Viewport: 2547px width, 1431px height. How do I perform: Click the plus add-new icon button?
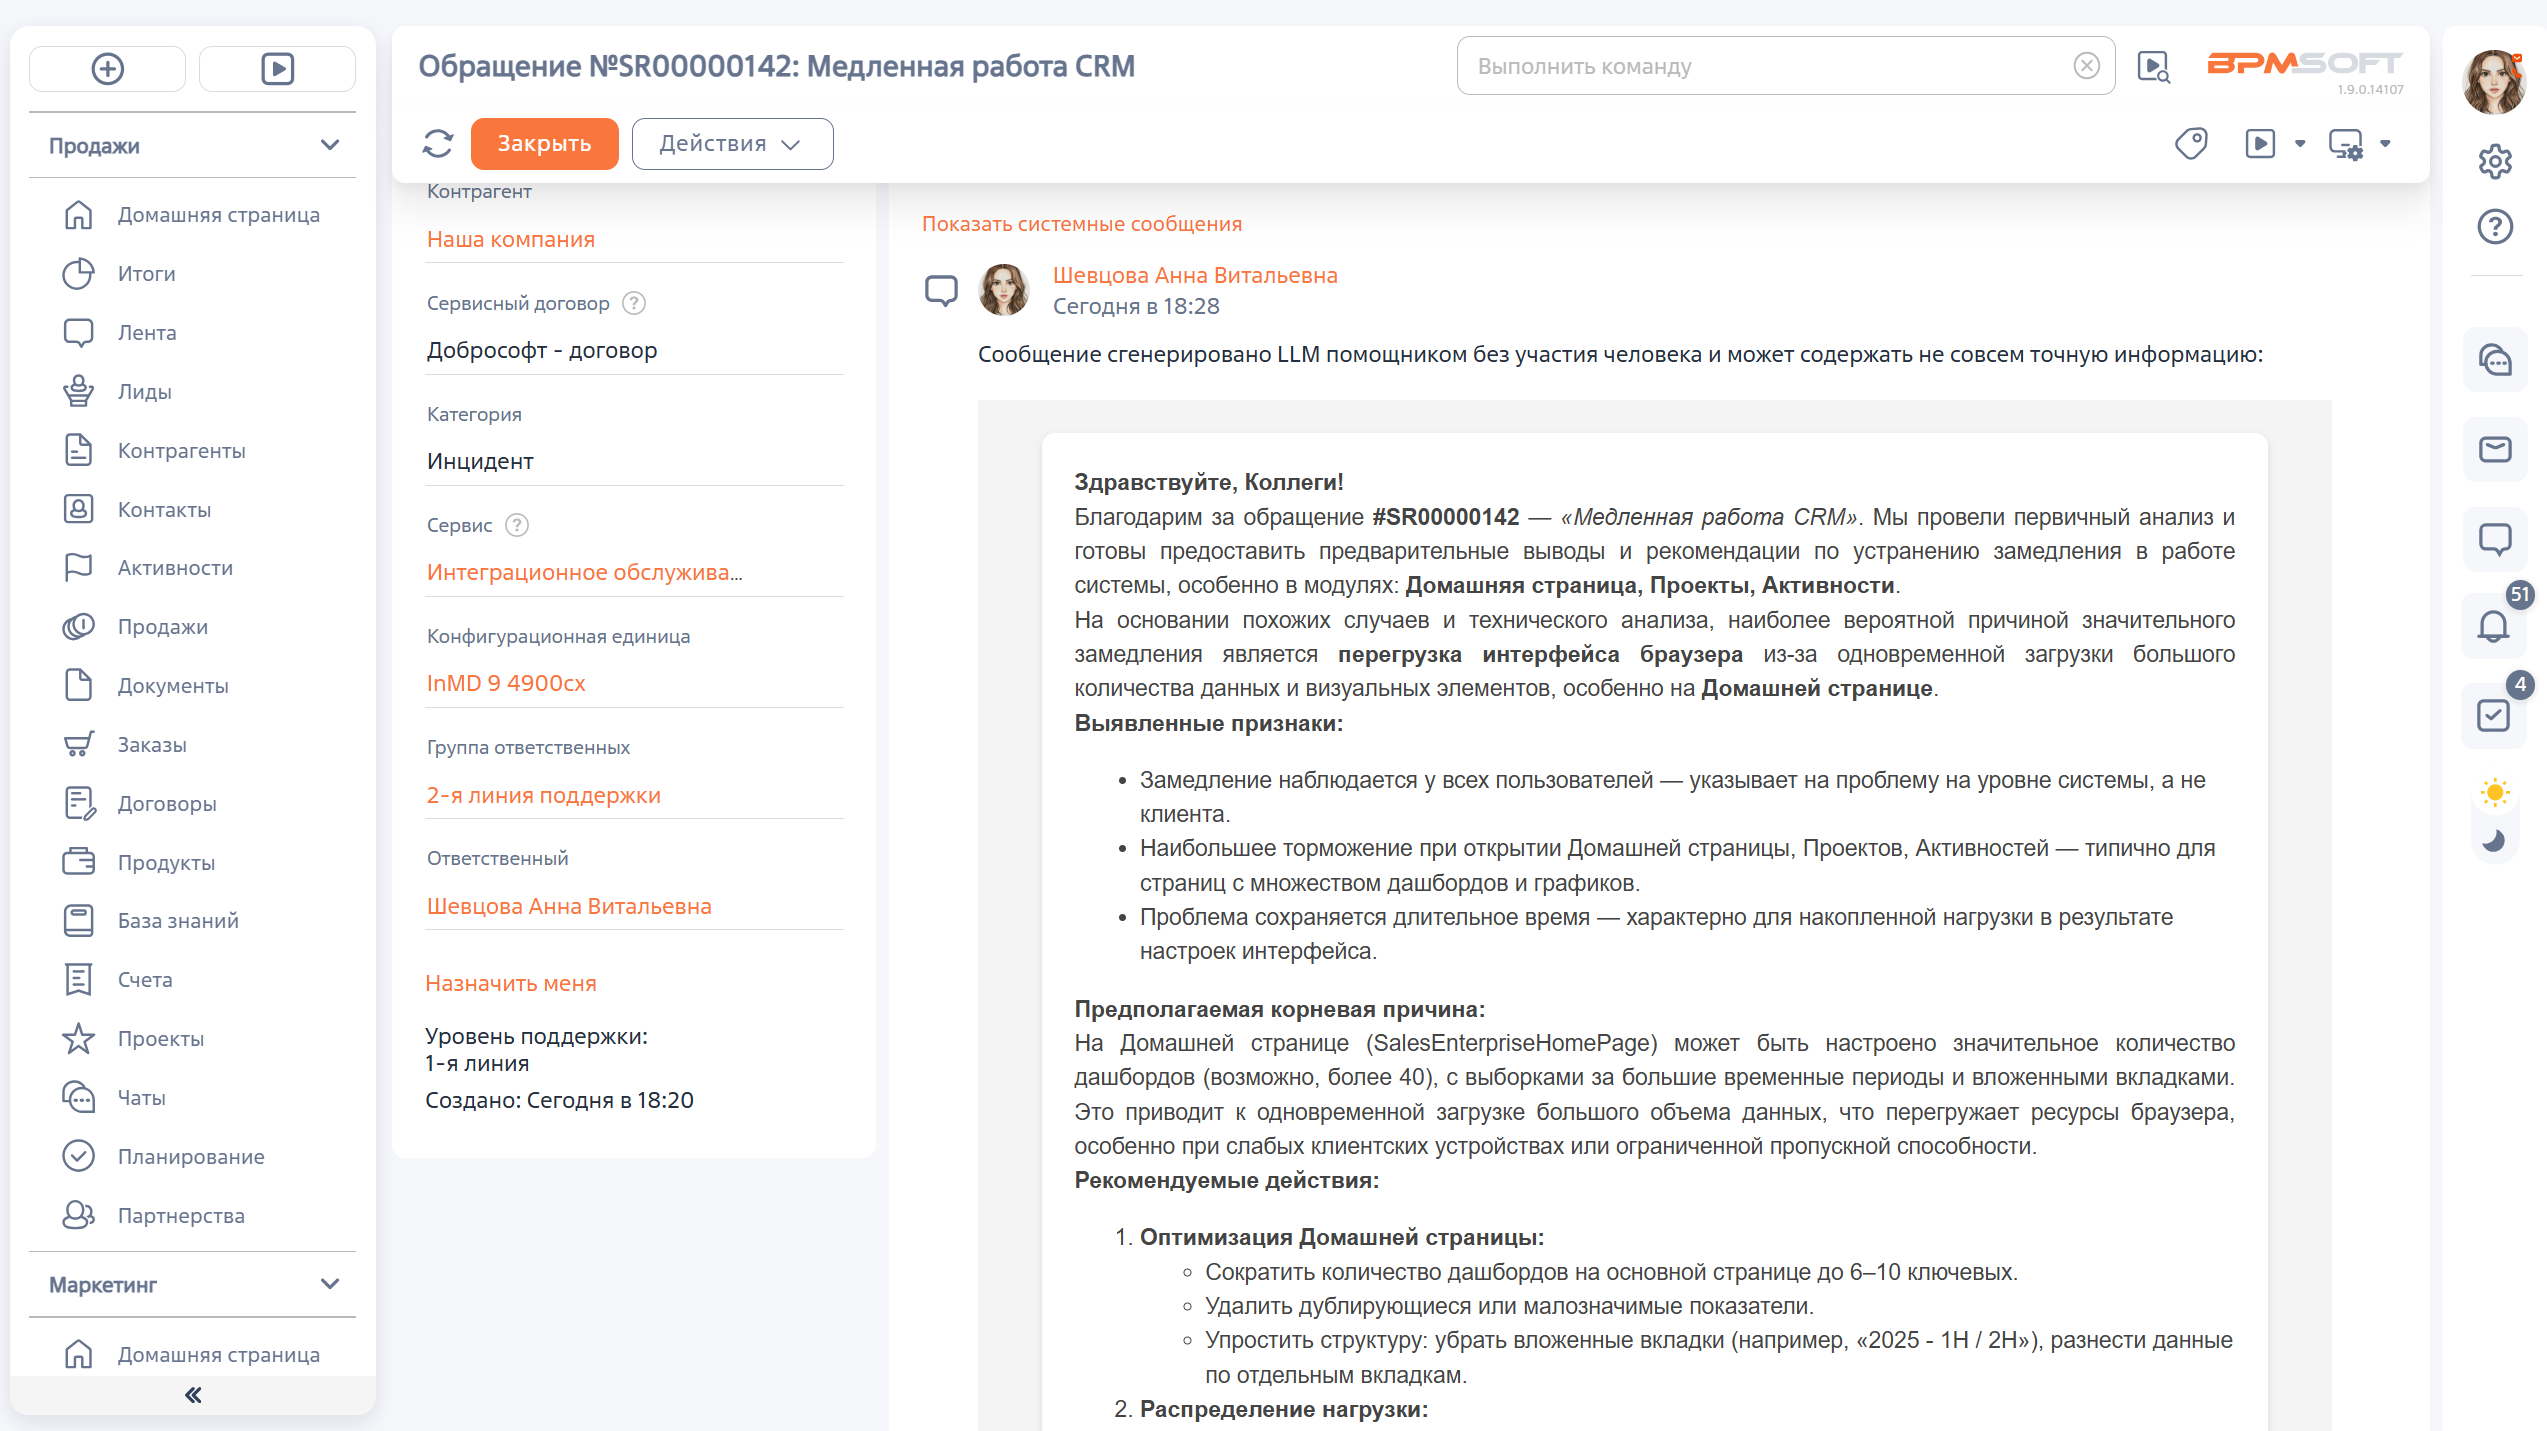pos(107,69)
